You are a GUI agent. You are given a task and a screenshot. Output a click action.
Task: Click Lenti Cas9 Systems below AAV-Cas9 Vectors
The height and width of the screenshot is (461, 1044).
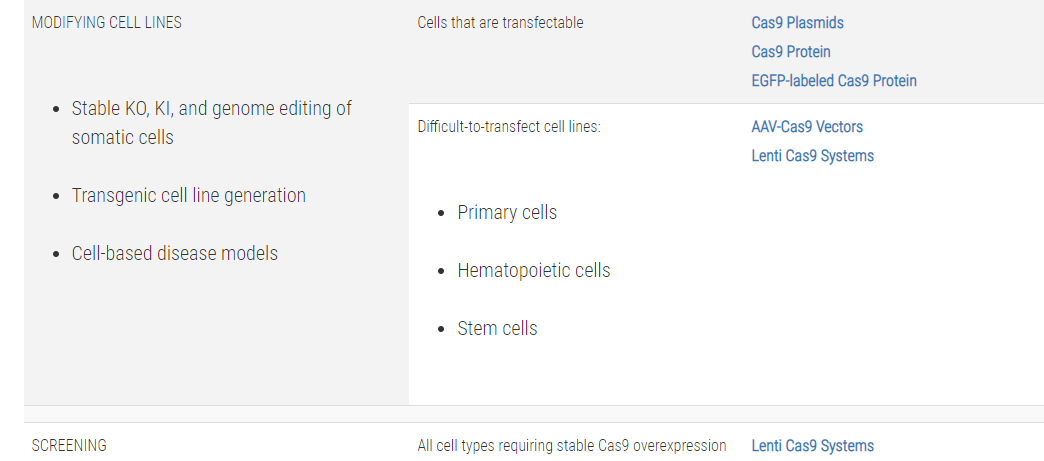point(812,156)
